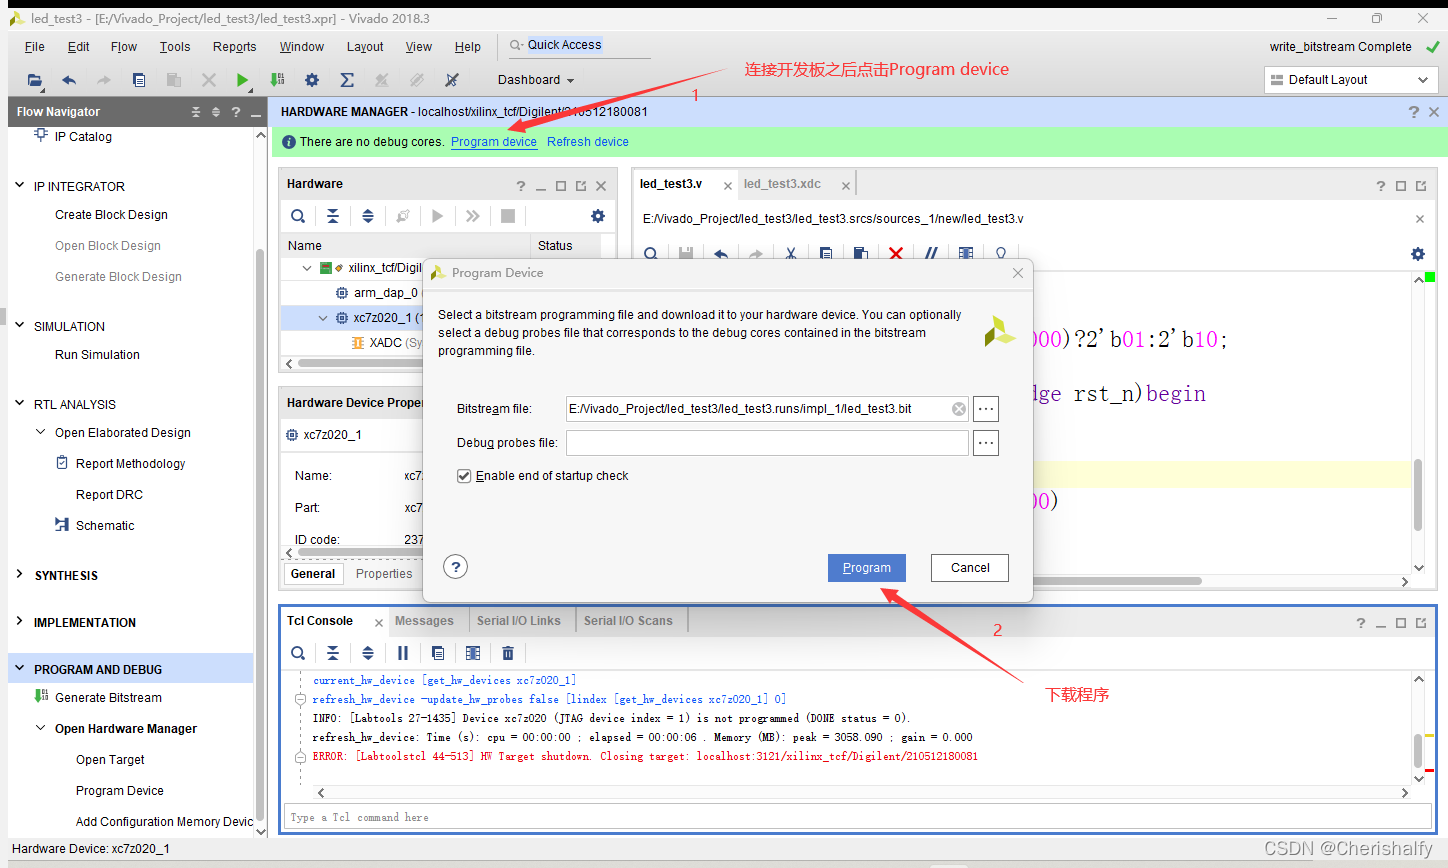Open the Tools menu

point(175,47)
